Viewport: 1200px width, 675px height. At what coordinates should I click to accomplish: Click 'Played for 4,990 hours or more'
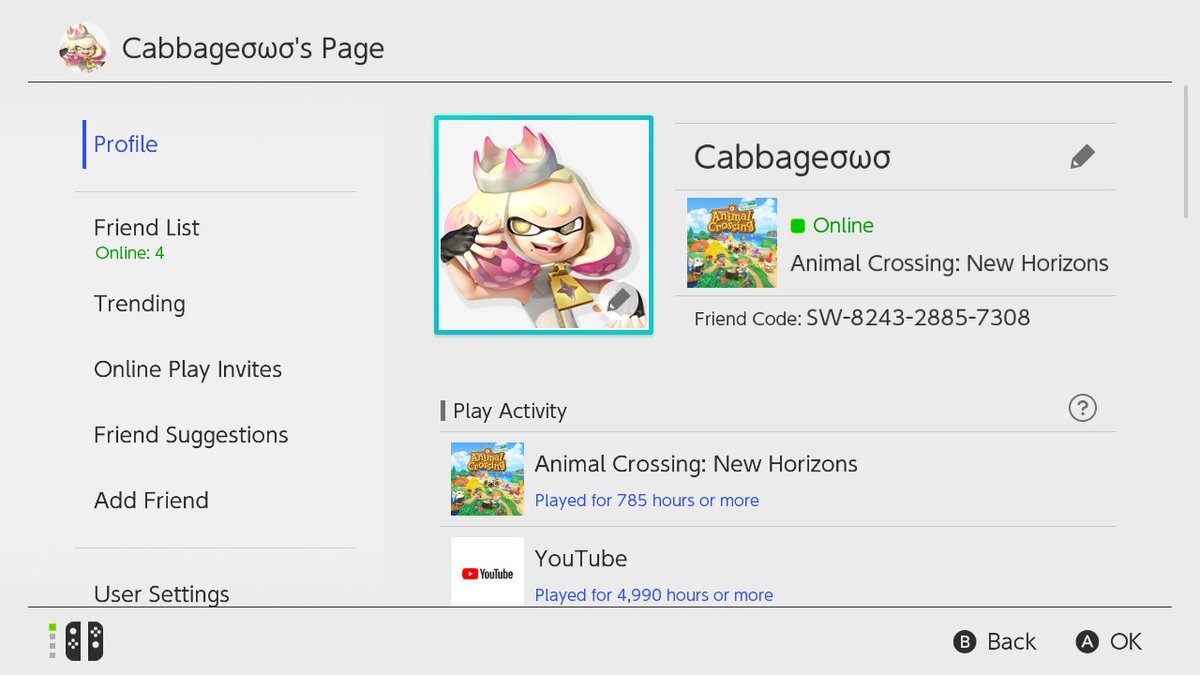coord(654,595)
